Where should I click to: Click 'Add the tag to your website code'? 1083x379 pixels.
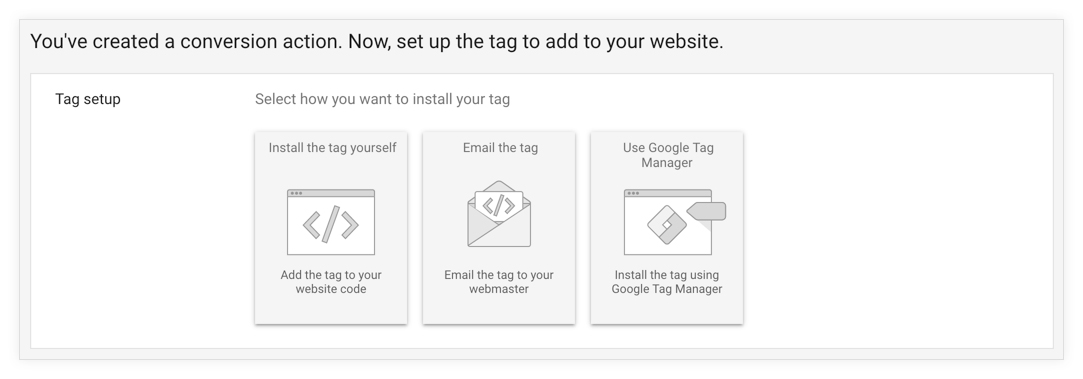331,282
